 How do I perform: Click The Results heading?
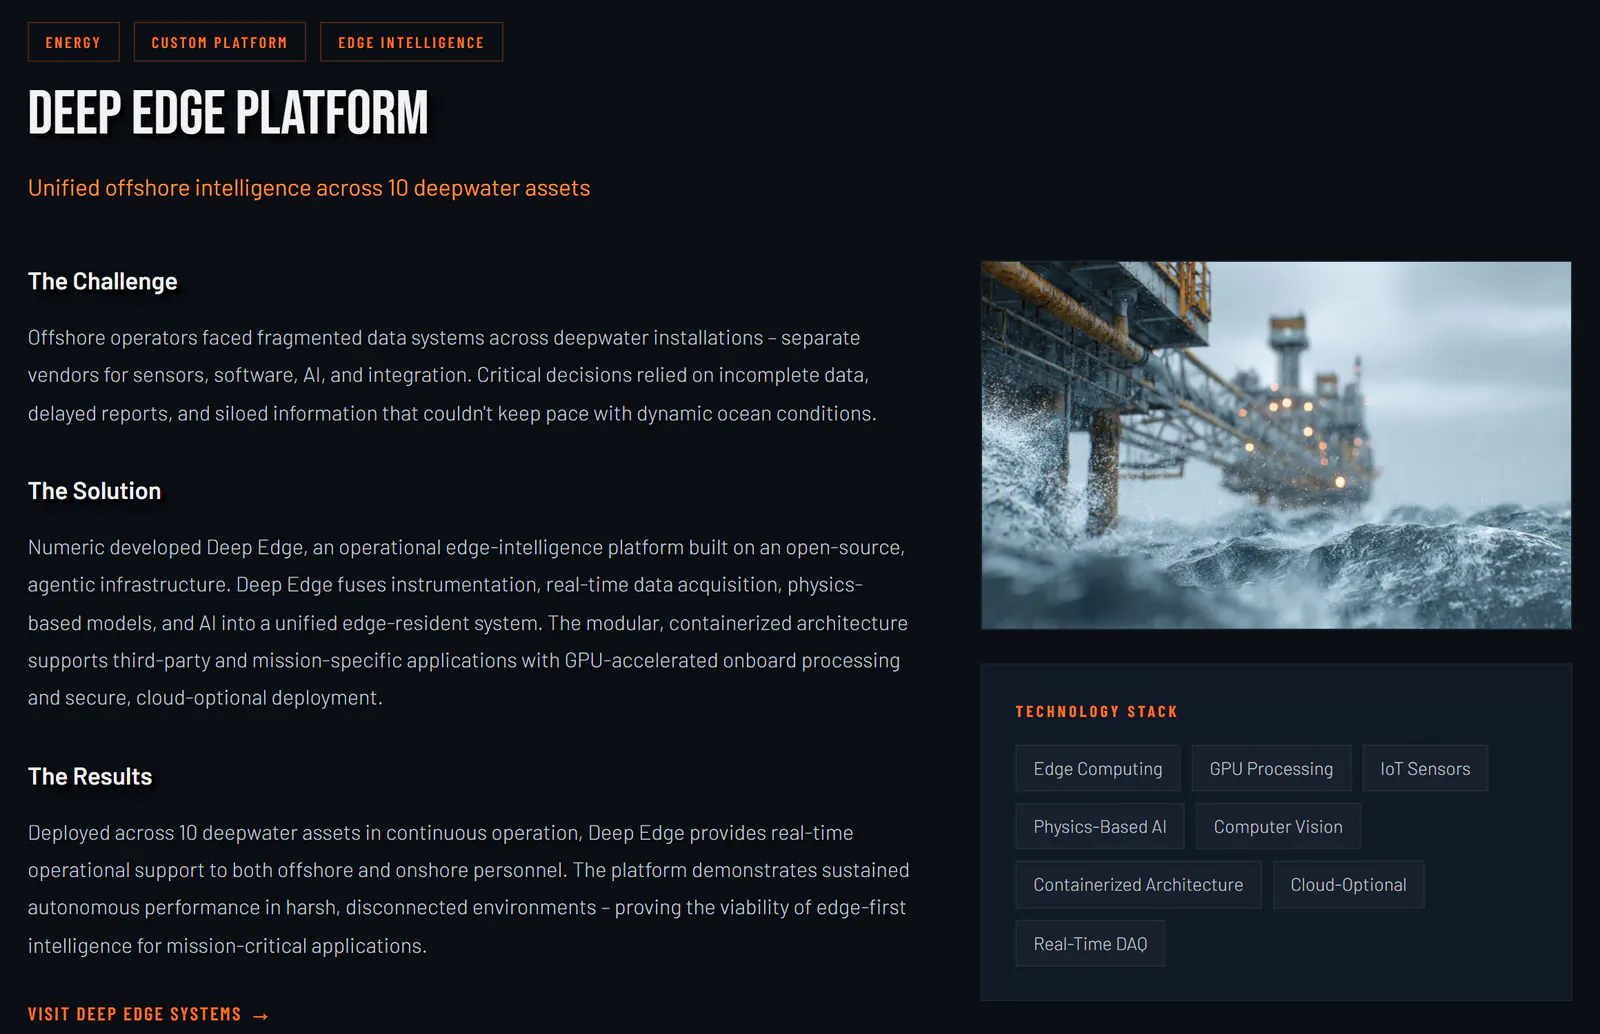pos(90,776)
